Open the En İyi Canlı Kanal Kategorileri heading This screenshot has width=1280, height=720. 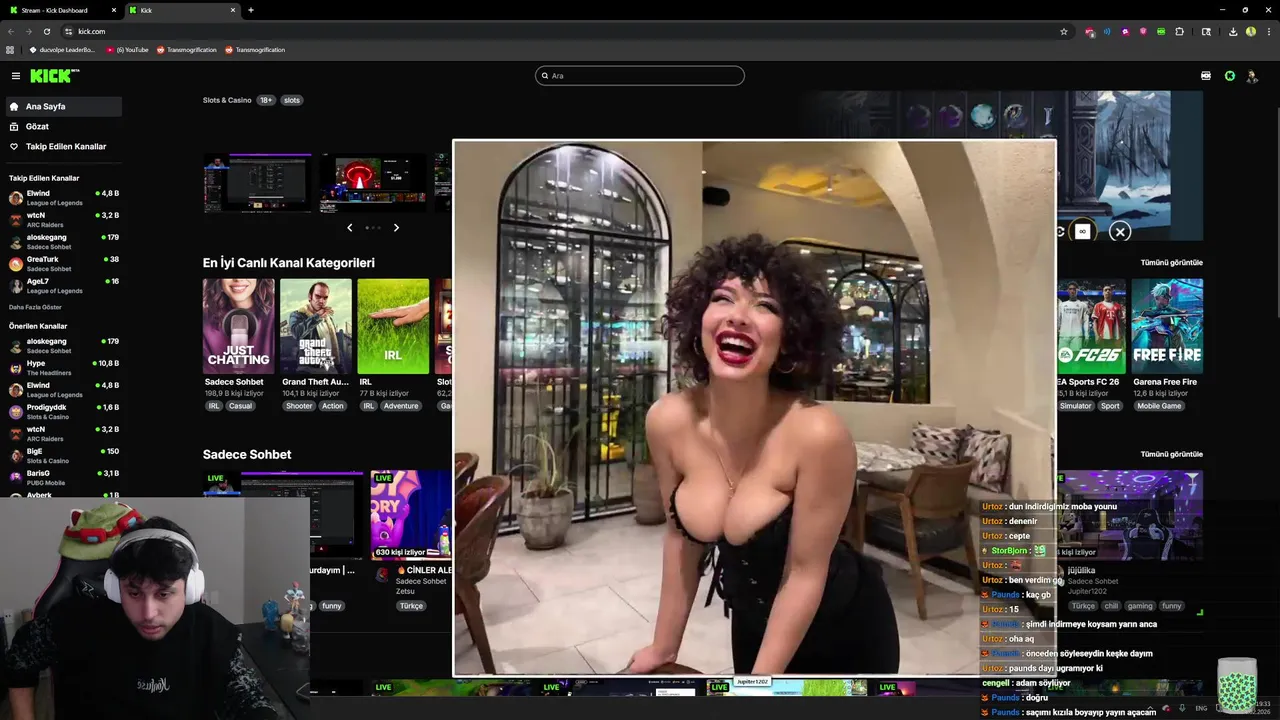point(289,263)
